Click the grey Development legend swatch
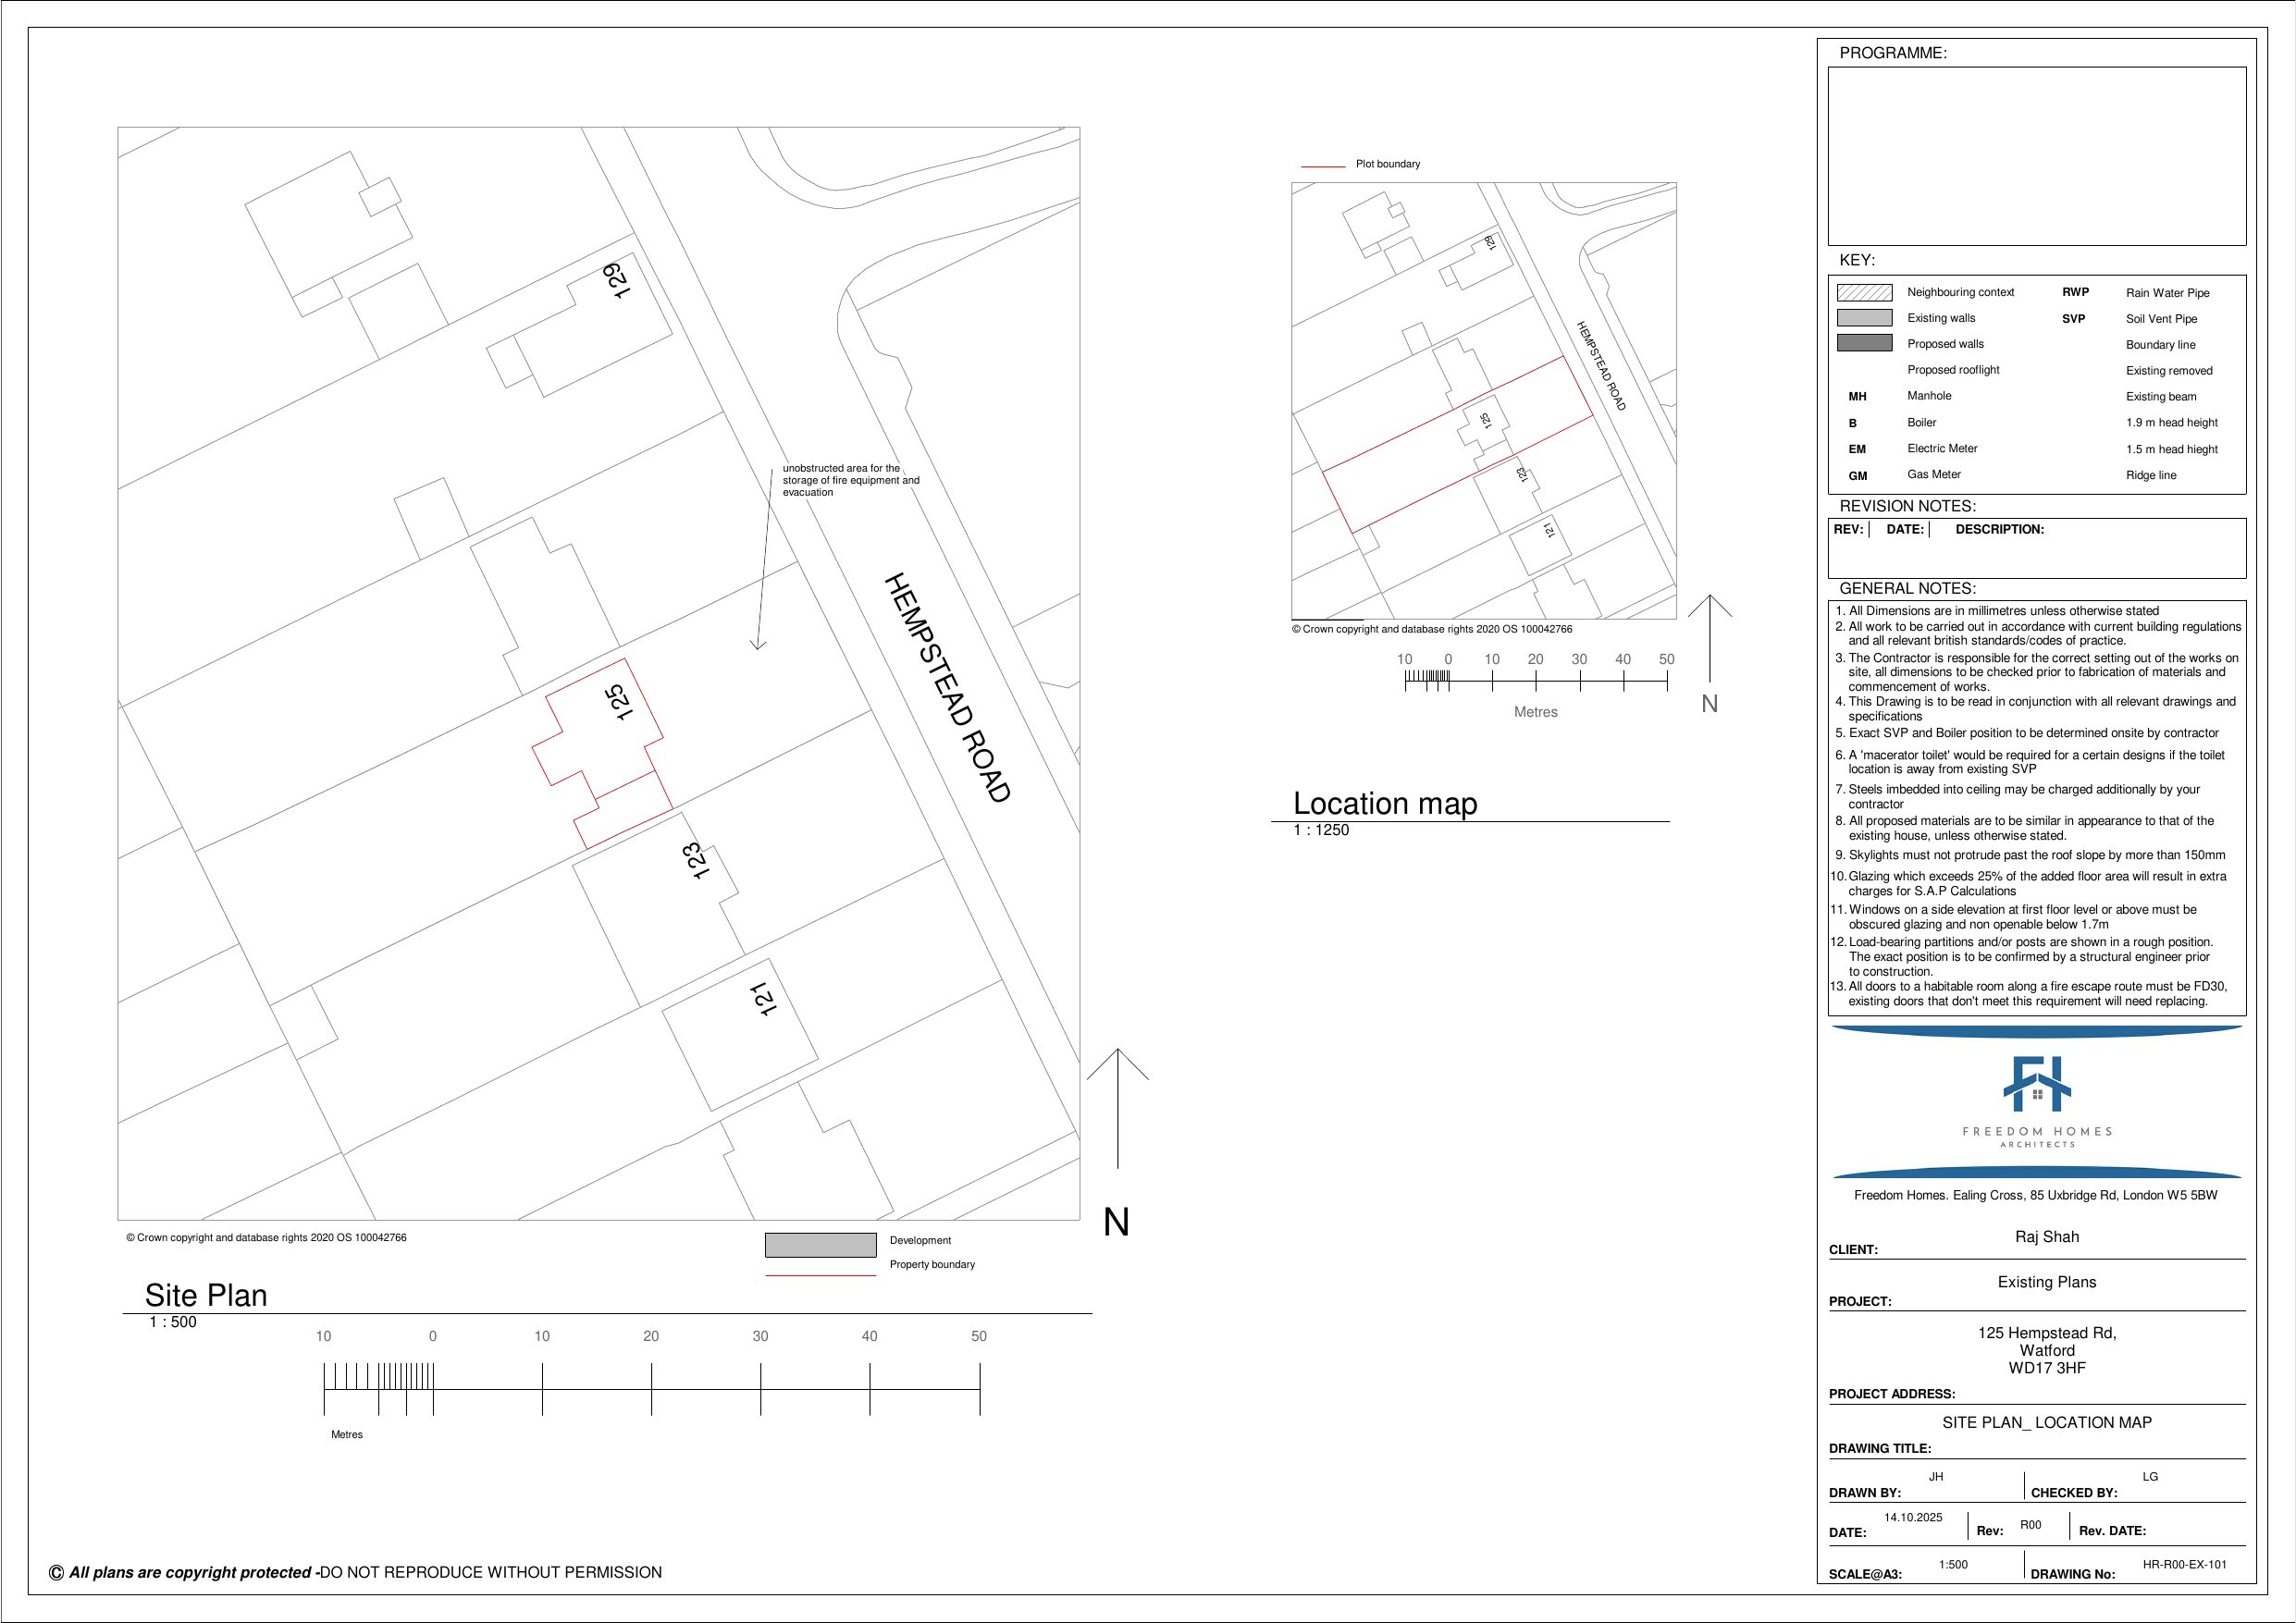The width and height of the screenshot is (2296, 1623). pos(820,1245)
